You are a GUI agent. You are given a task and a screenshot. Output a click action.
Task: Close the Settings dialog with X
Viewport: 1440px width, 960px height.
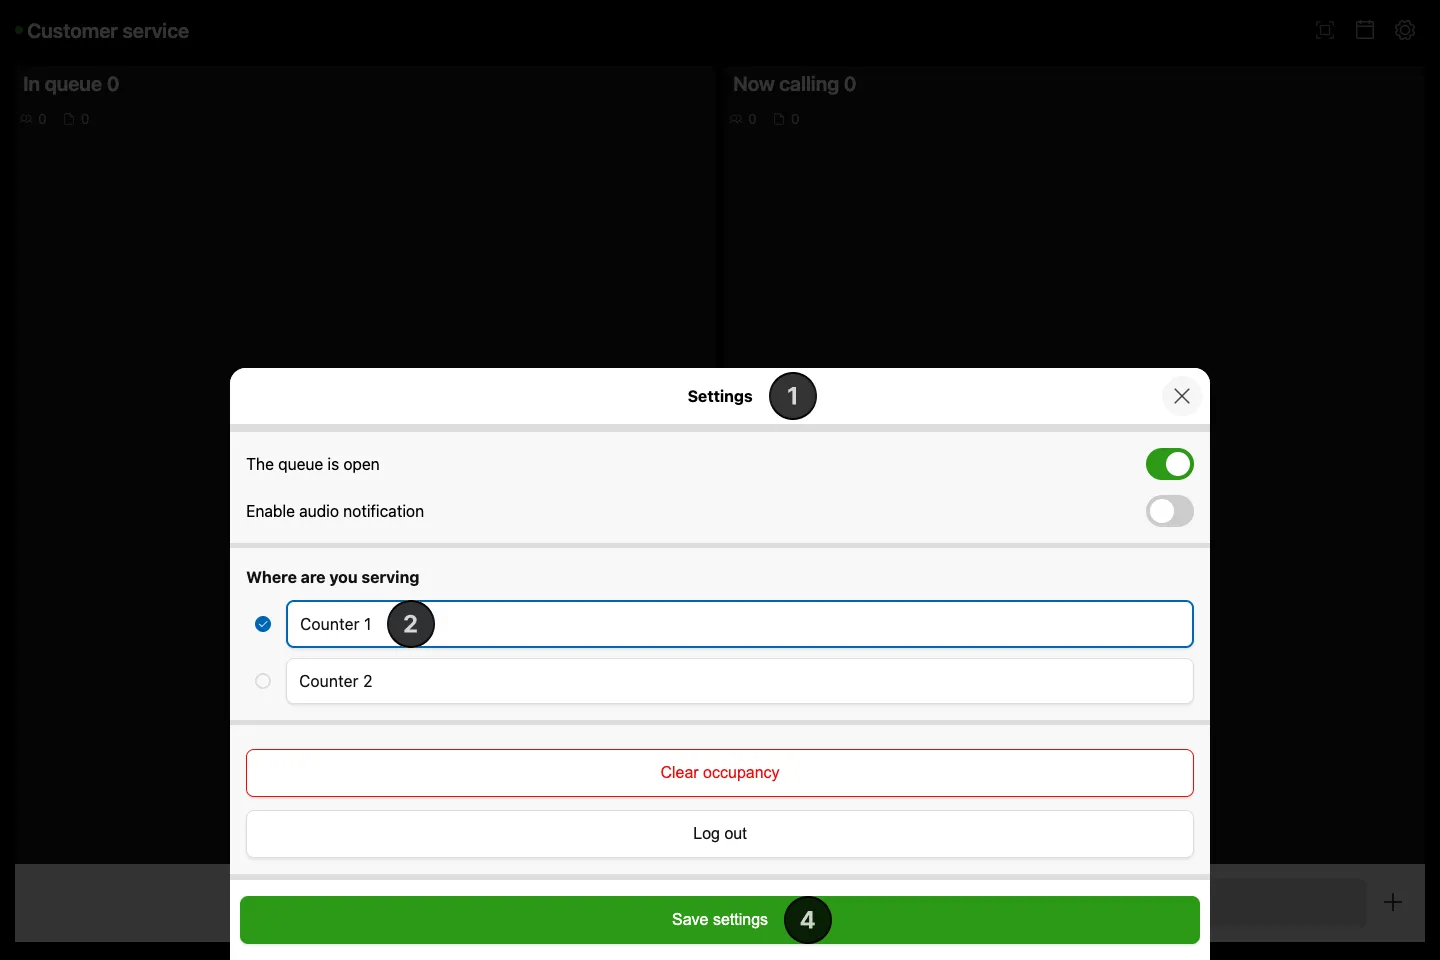click(x=1181, y=396)
